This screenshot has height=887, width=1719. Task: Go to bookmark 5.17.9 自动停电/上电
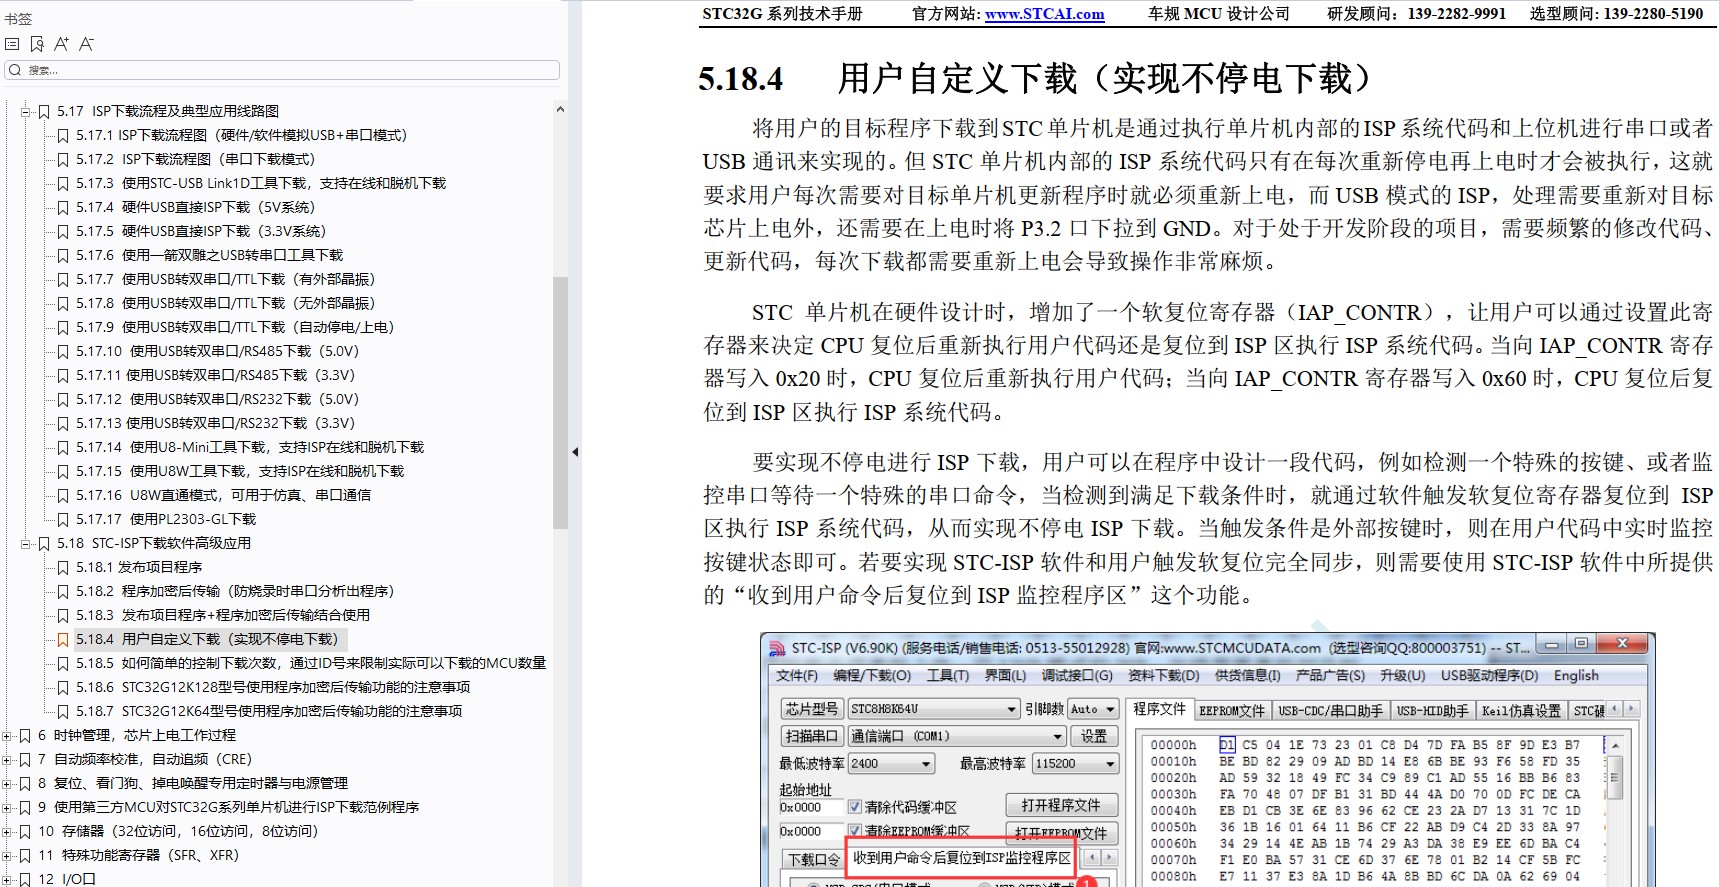(235, 328)
